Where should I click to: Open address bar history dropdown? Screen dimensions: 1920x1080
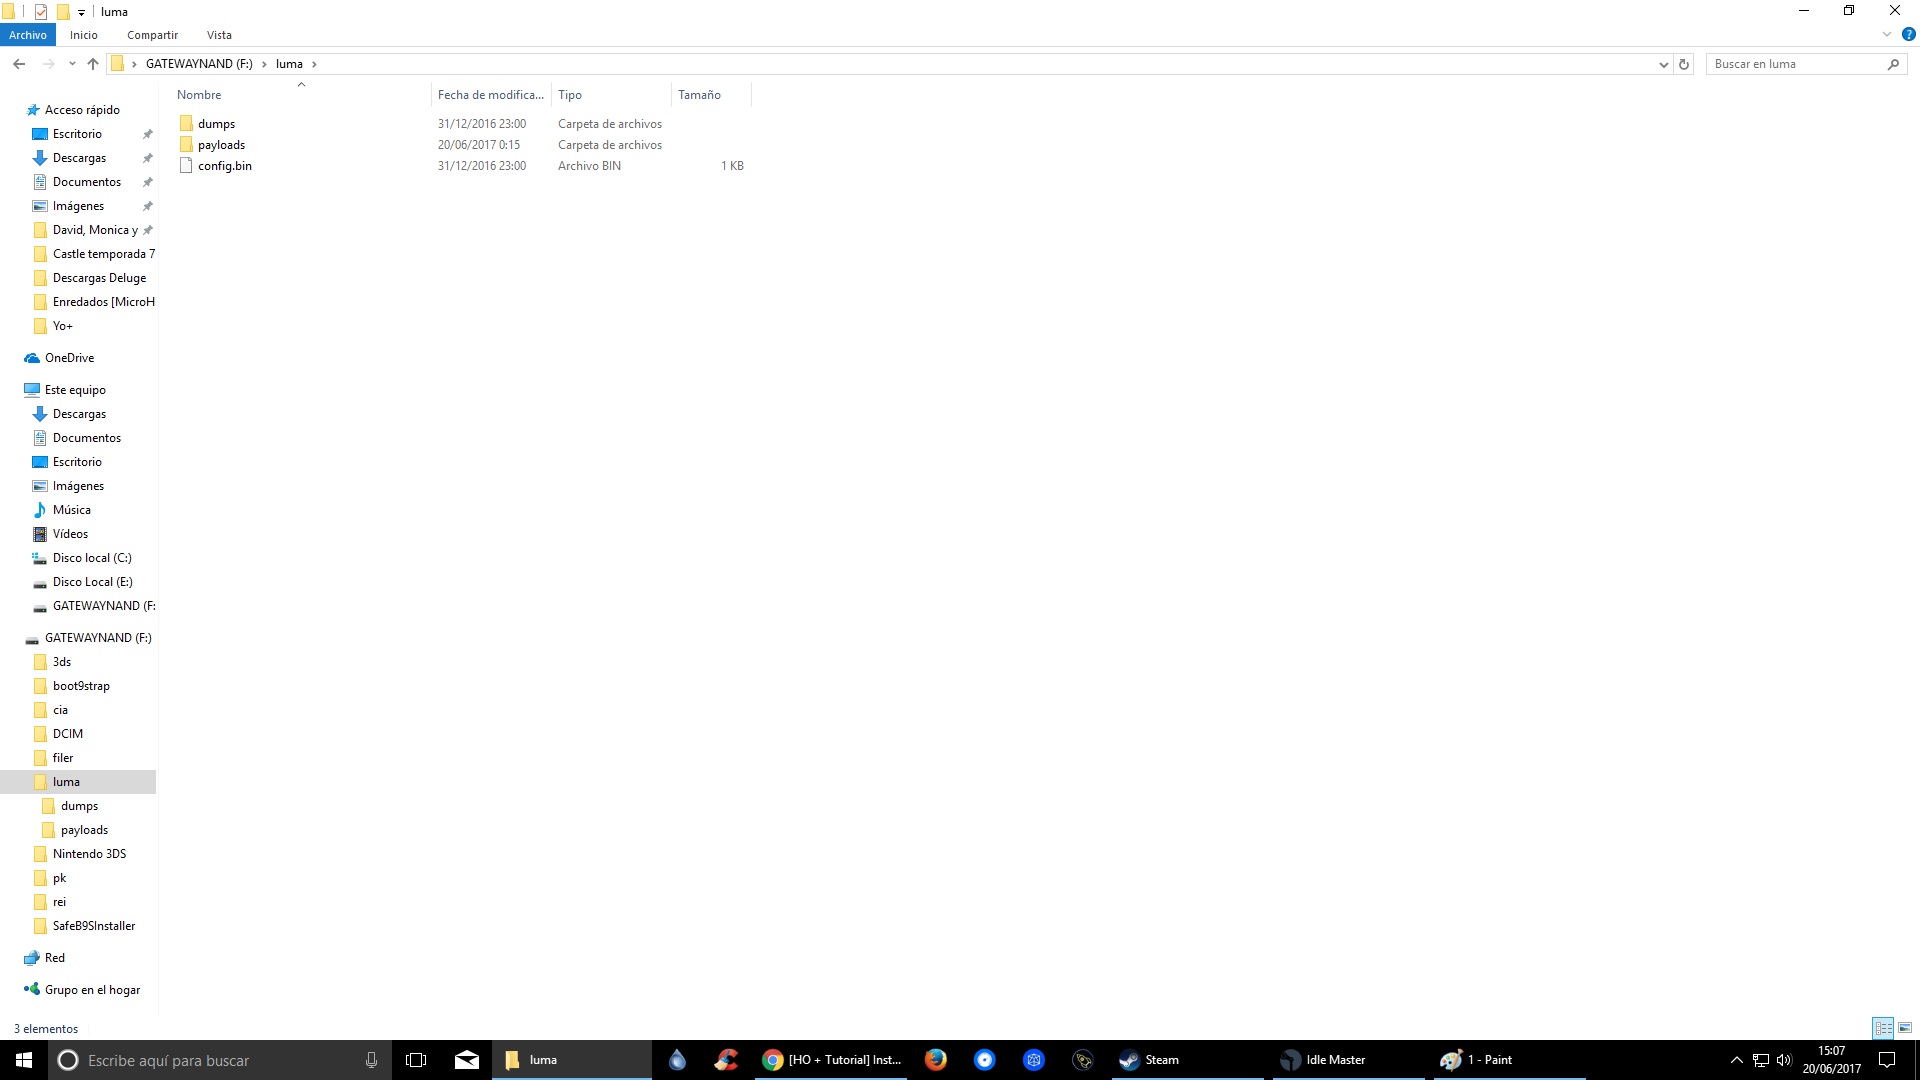click(1663, 64)
